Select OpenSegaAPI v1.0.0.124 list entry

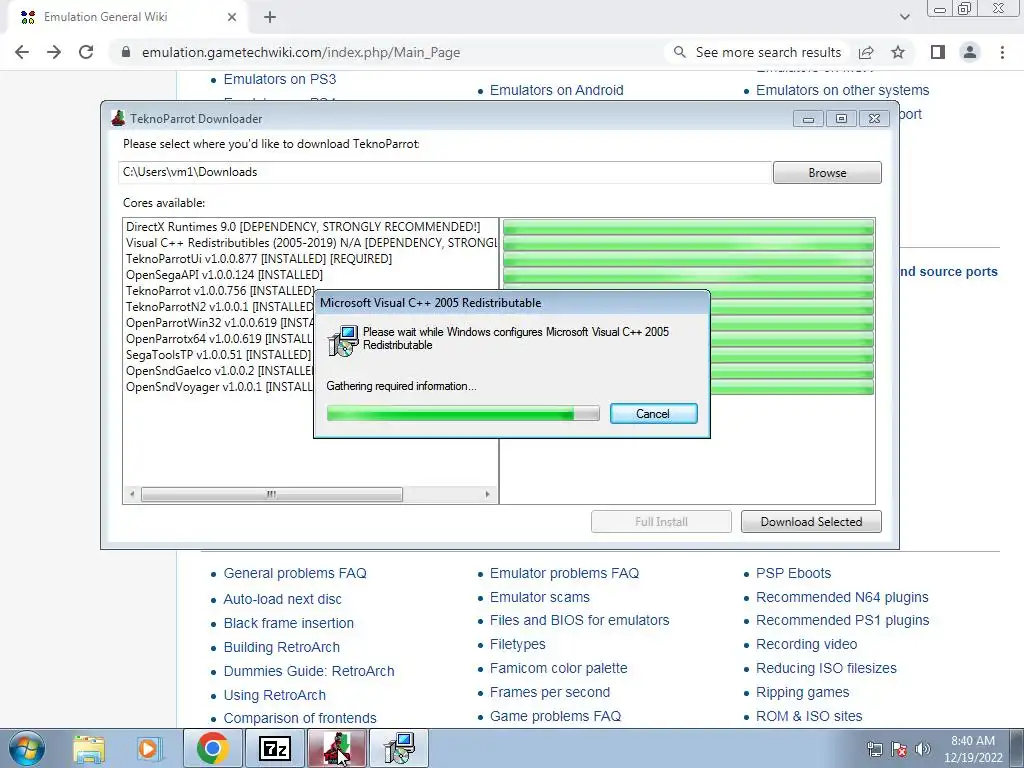tap(224, 274)
